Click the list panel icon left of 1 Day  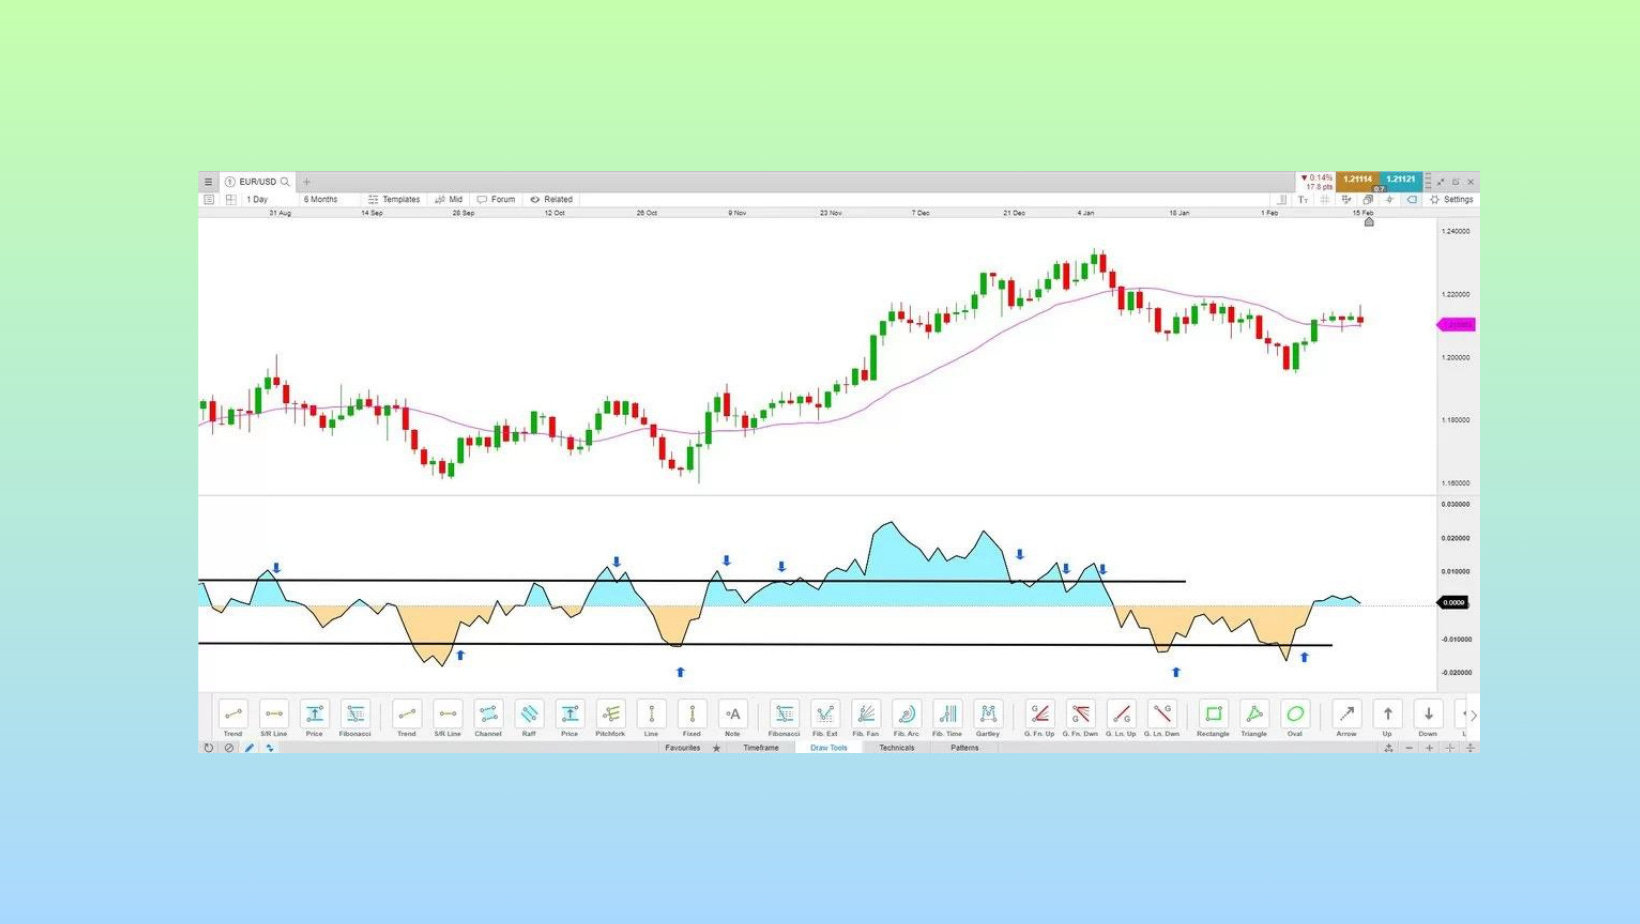click(x=209, y=200)
